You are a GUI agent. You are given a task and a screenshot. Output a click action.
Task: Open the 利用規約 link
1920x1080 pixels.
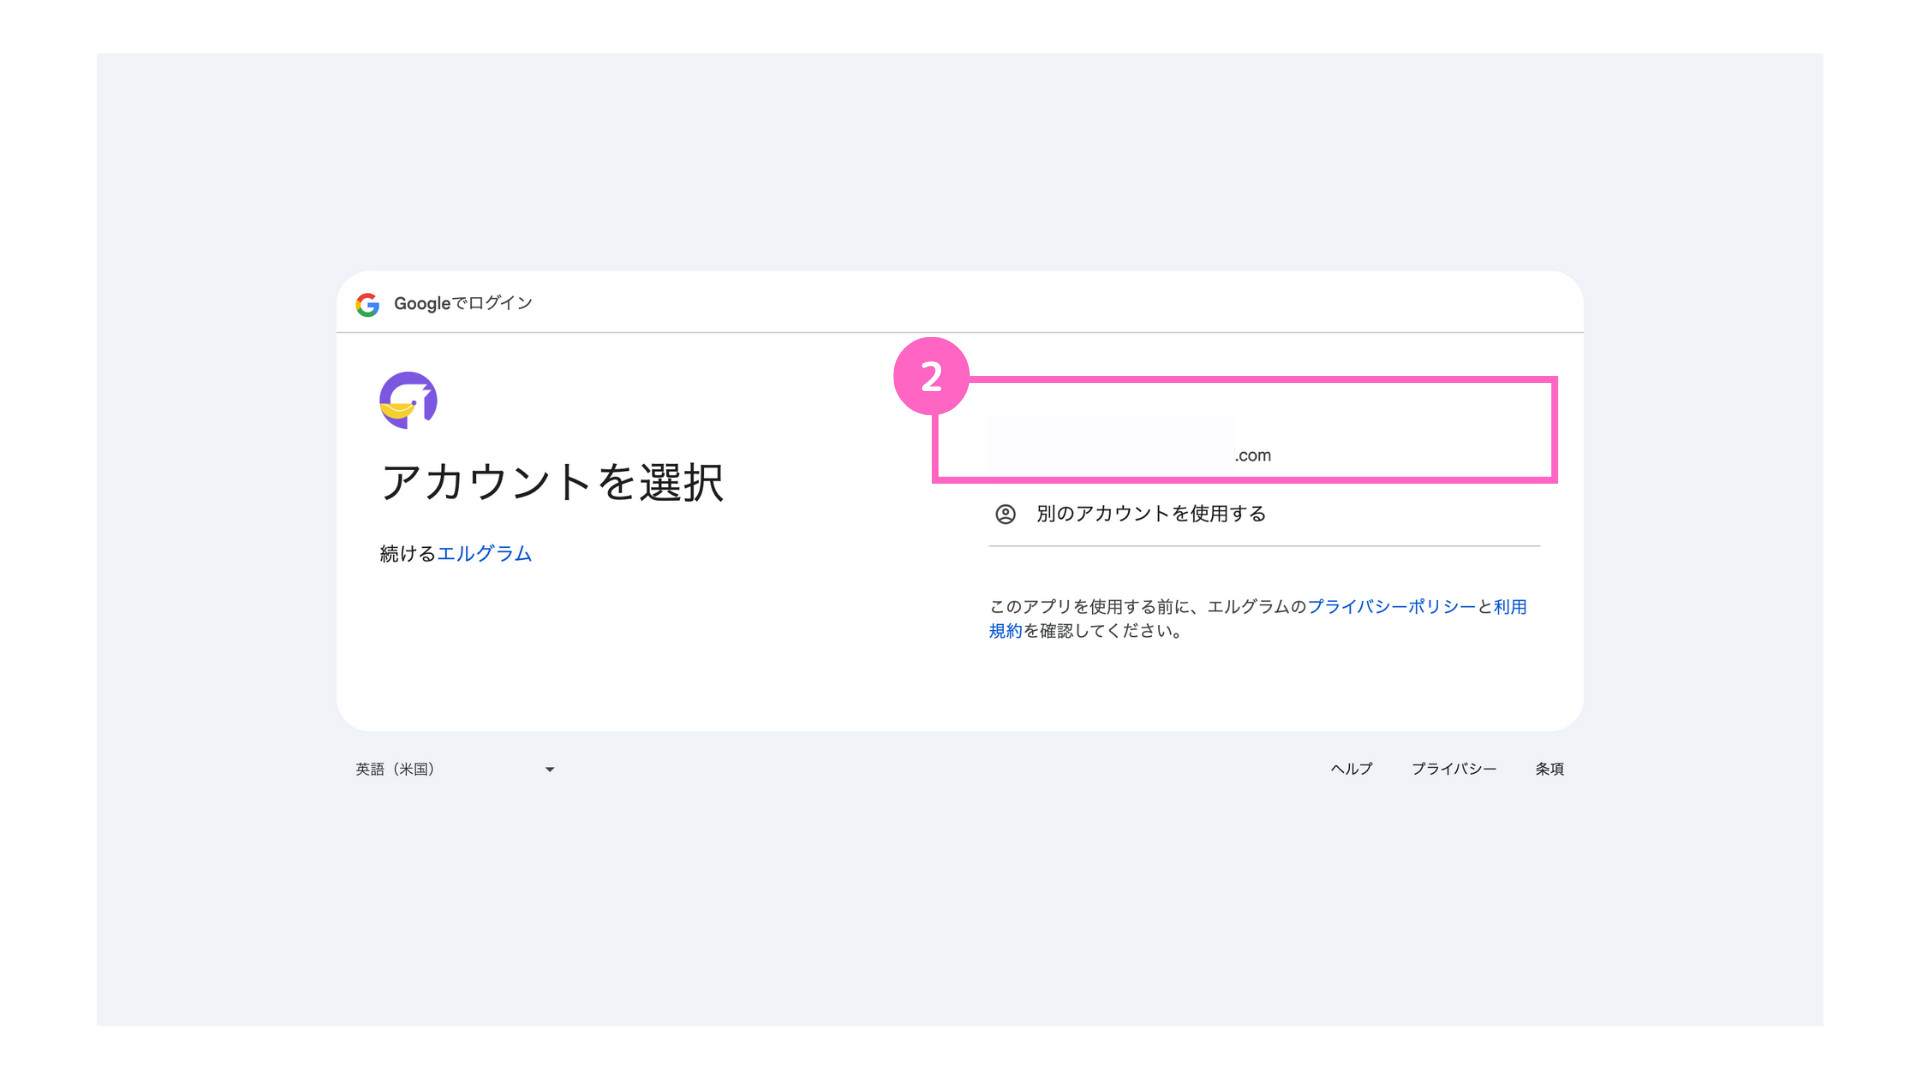click(x=1509, y=607)
